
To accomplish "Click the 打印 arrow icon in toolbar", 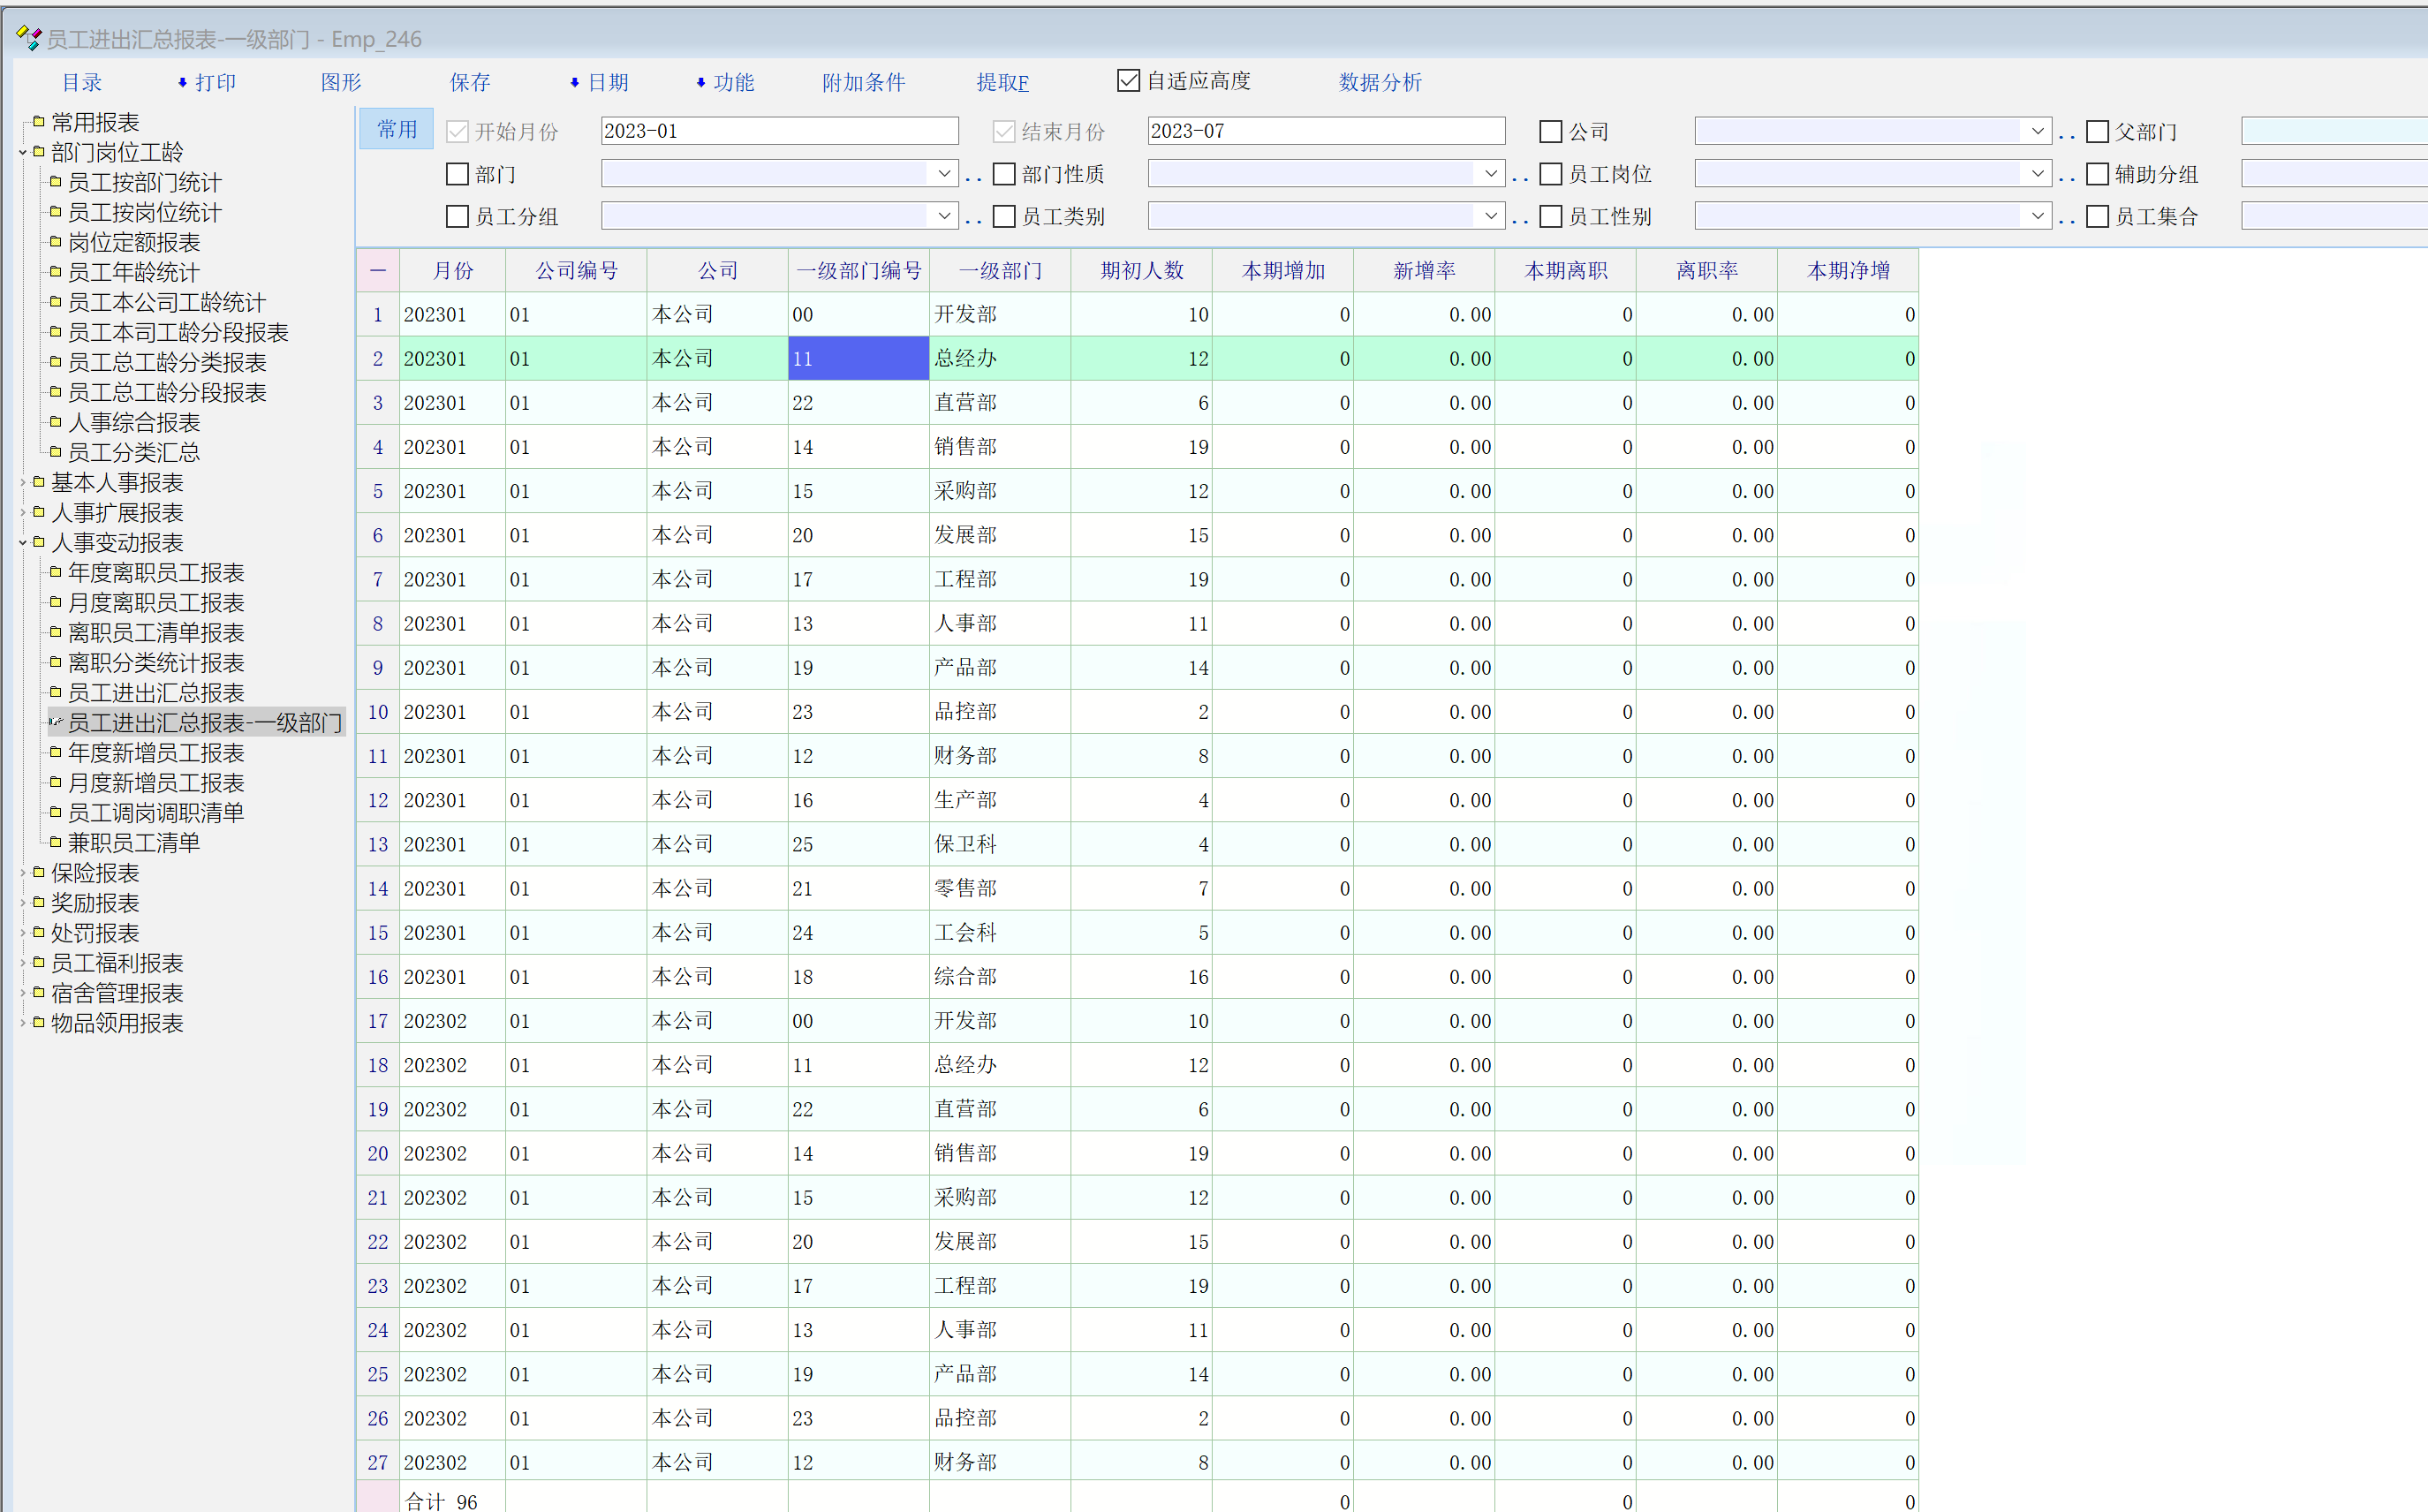I will pyautogui.click(x=182, y=83).
